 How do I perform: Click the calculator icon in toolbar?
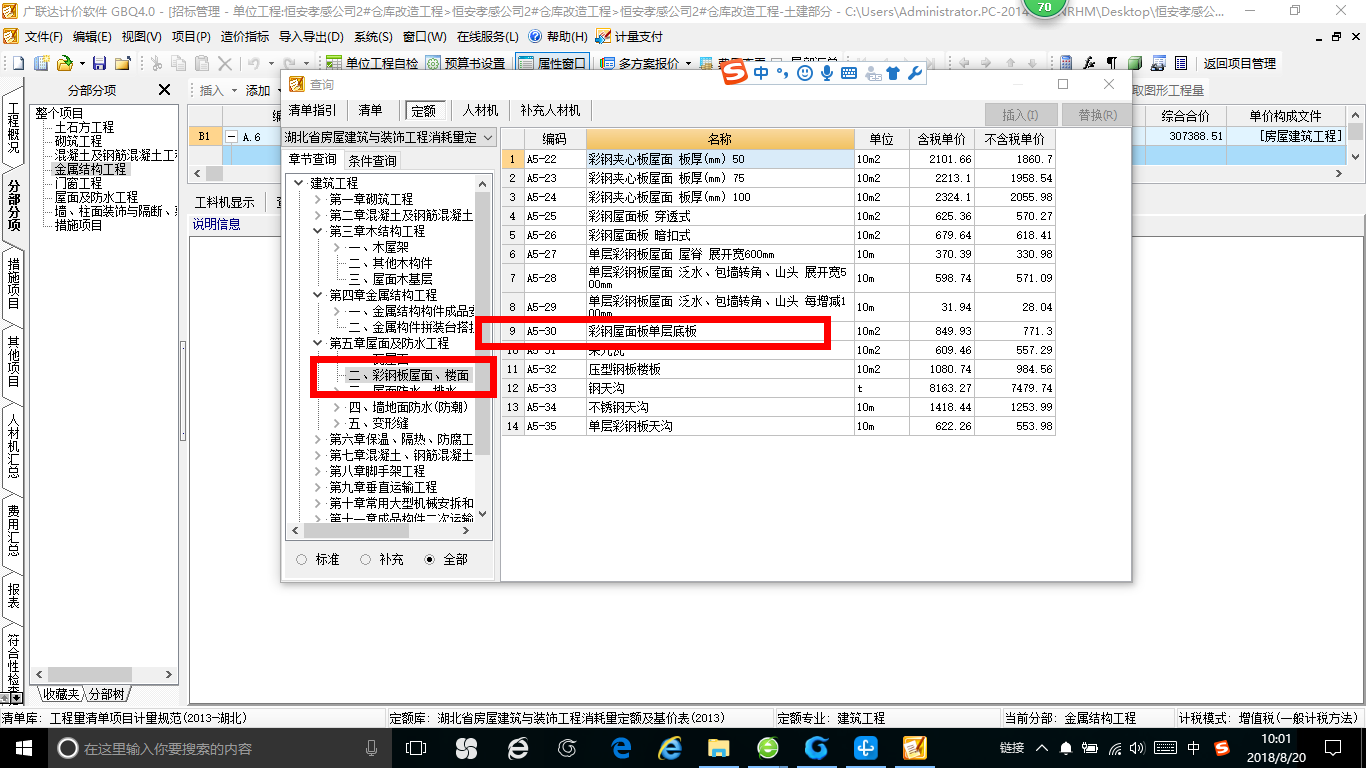[1066, 63]
